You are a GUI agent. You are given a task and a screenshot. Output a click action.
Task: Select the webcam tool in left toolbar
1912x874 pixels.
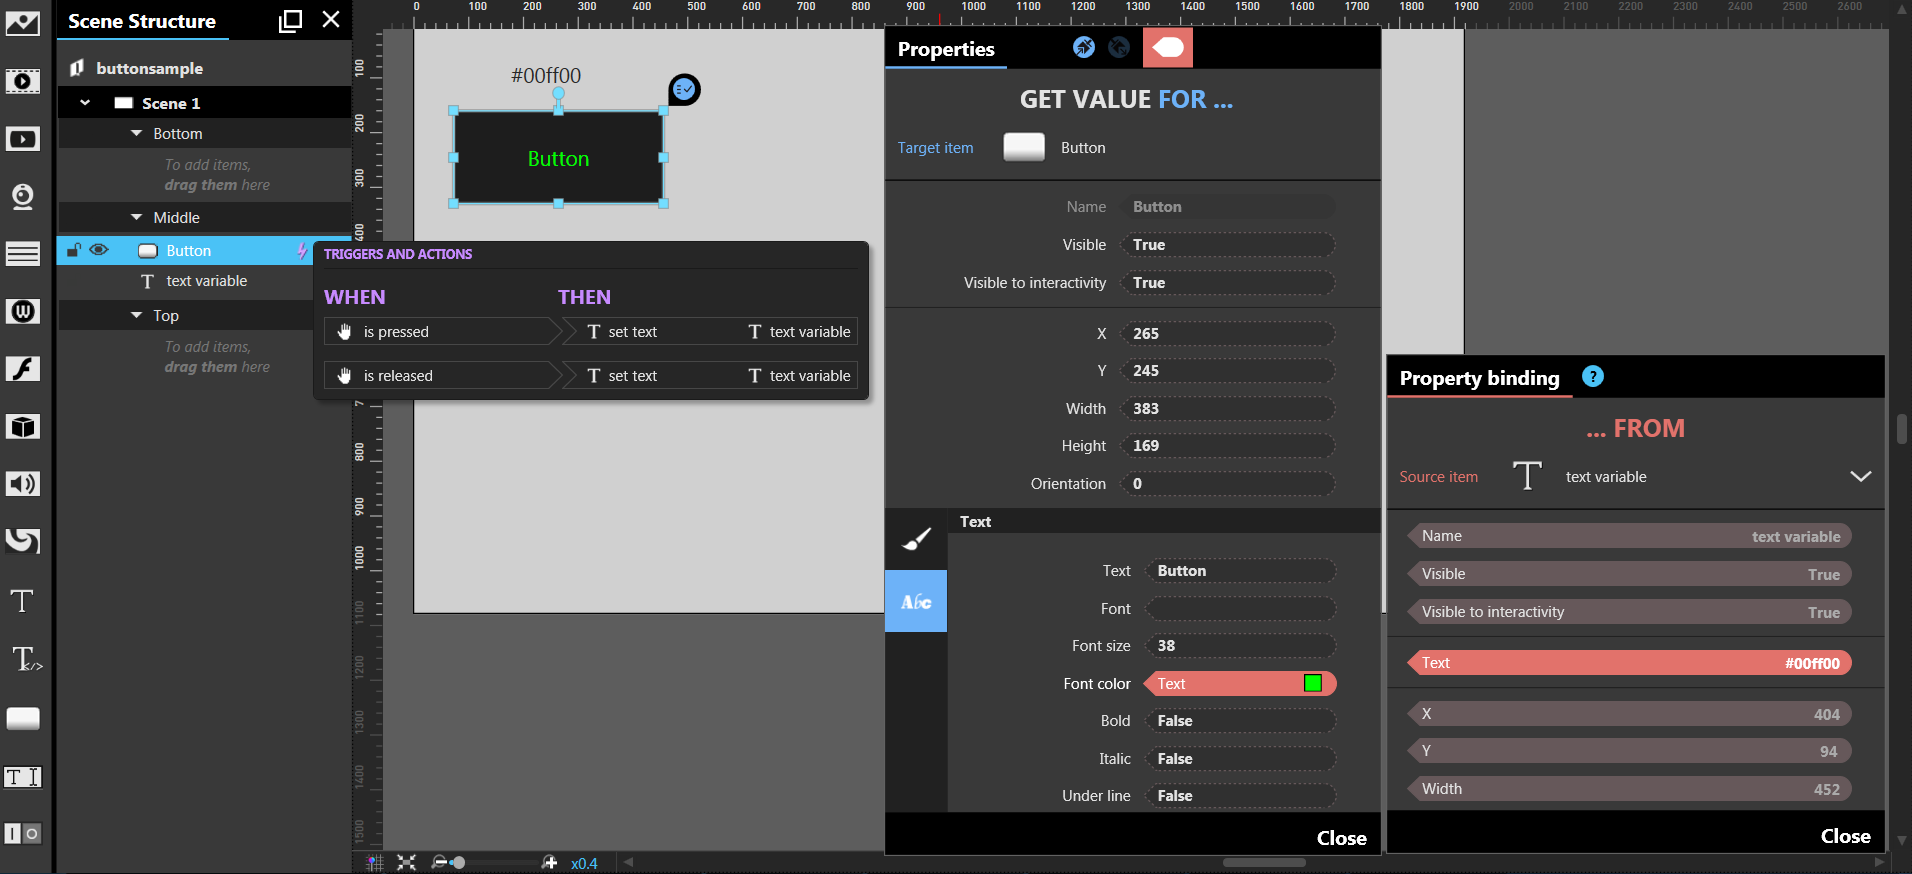[x=22, y=197]
